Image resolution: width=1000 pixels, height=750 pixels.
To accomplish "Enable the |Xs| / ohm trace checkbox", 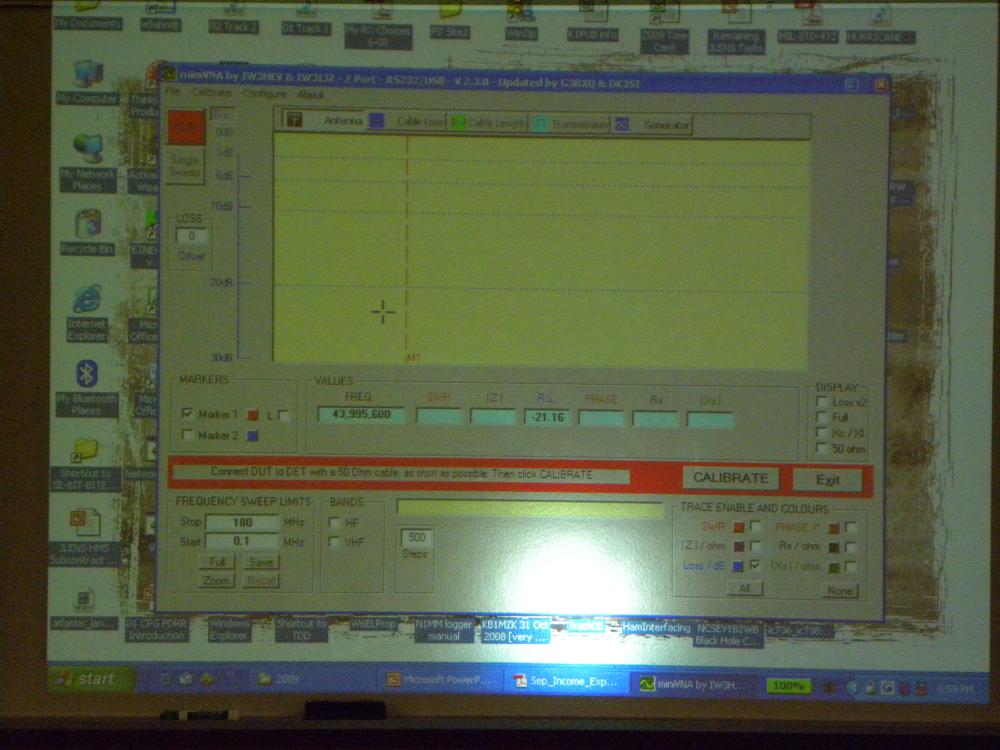I will click(850, 566).
